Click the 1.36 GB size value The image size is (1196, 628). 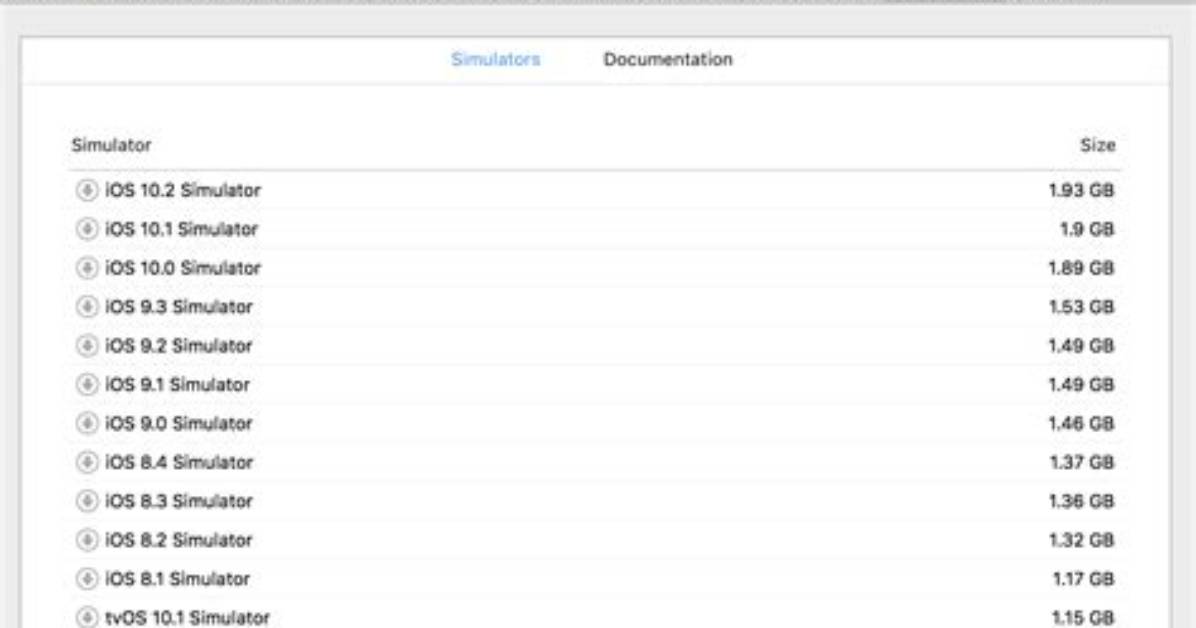tap(1081, 501)
